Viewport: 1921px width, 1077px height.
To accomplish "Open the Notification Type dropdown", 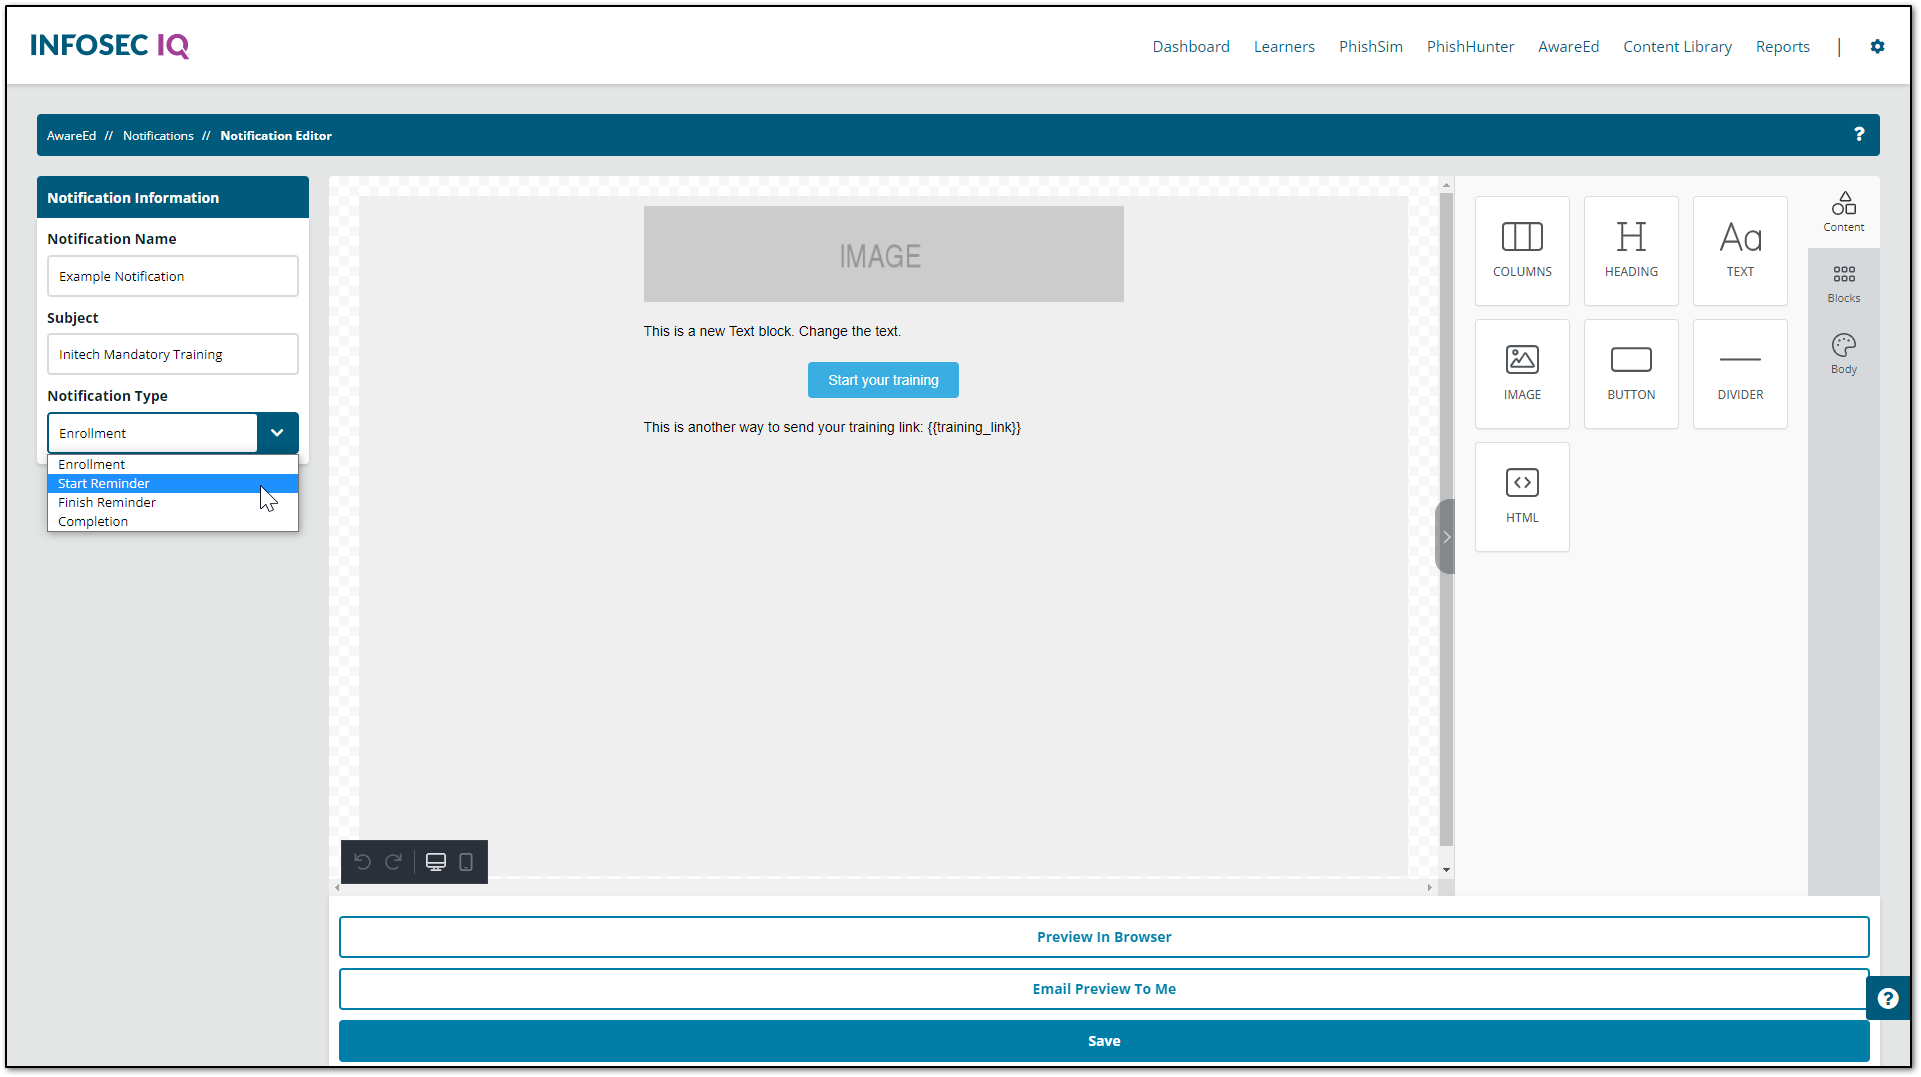I will point(276,433).
